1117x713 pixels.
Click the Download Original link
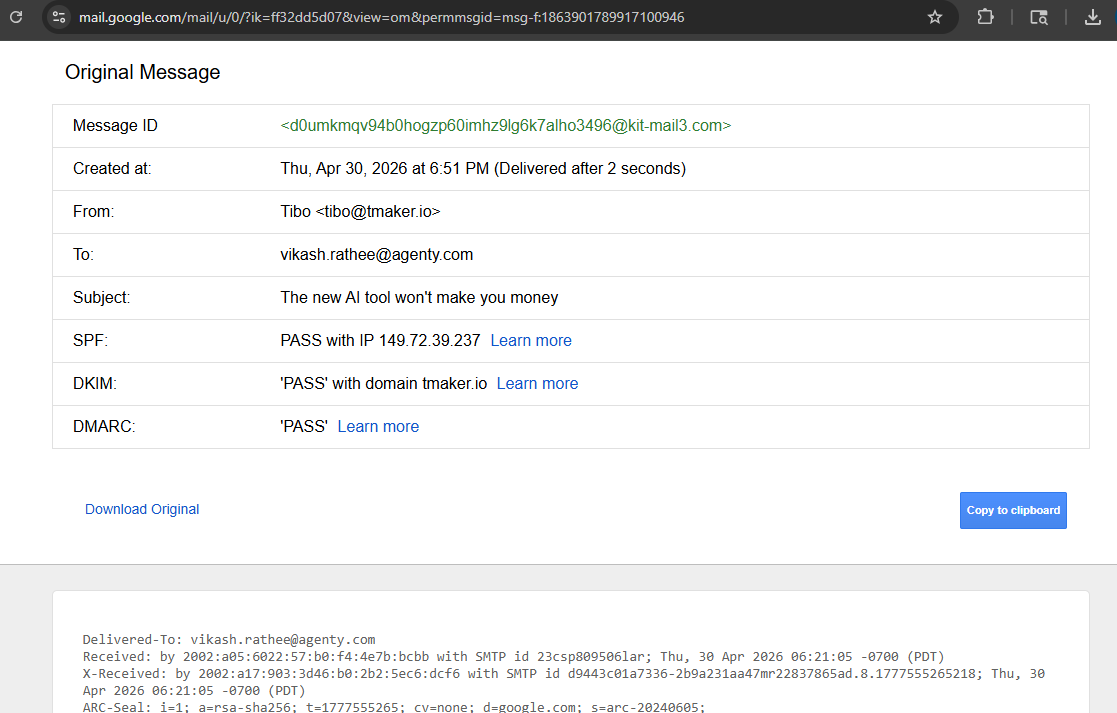(x=142, y=509)
